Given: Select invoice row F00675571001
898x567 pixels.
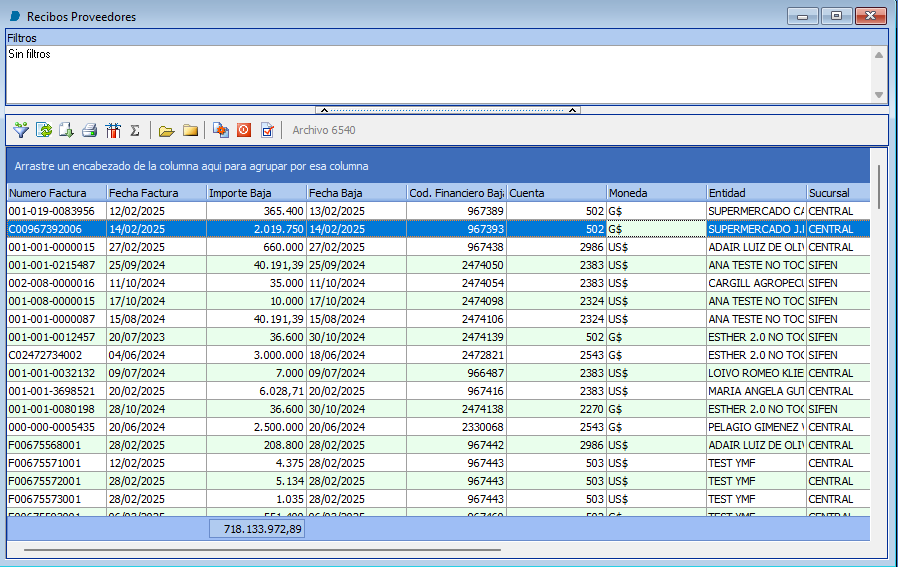Looking at the screenshot, I should point(438,463).
